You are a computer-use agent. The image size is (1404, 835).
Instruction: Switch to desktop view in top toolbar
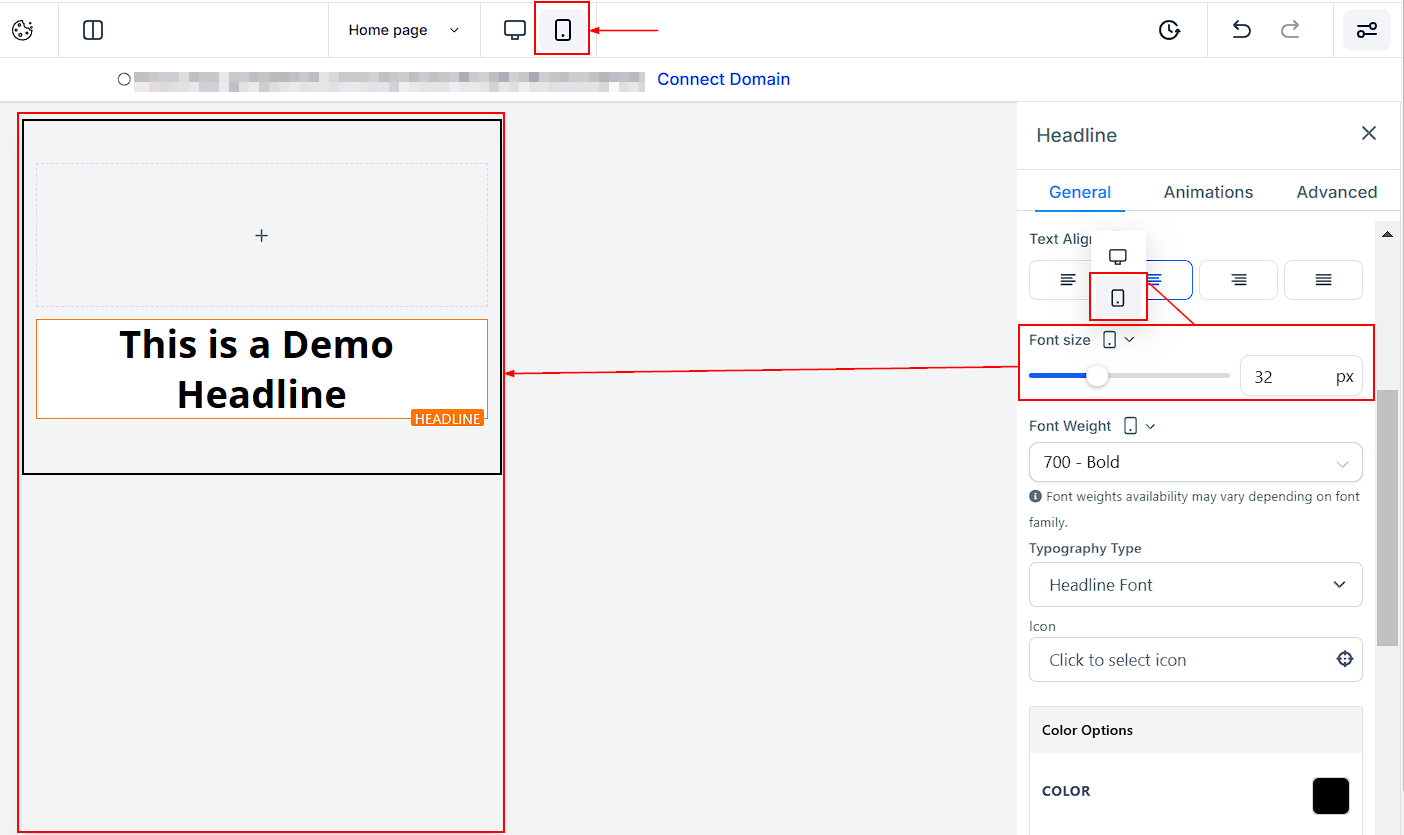tap(515, 30)
